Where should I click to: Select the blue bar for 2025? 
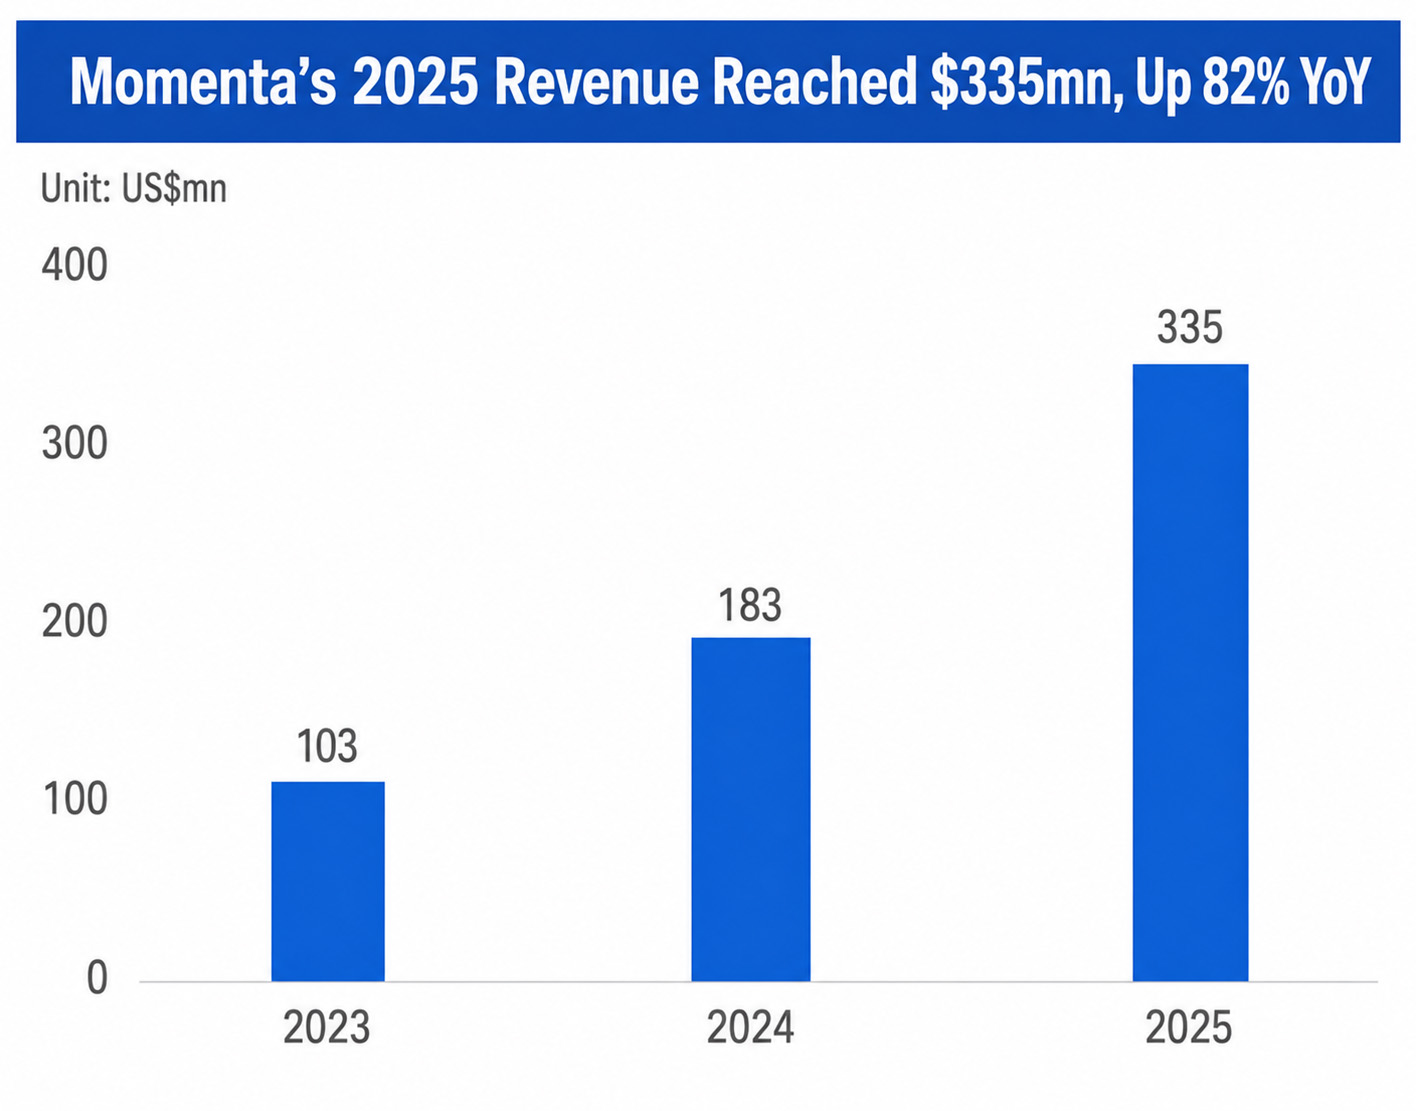coord(1191,672)
